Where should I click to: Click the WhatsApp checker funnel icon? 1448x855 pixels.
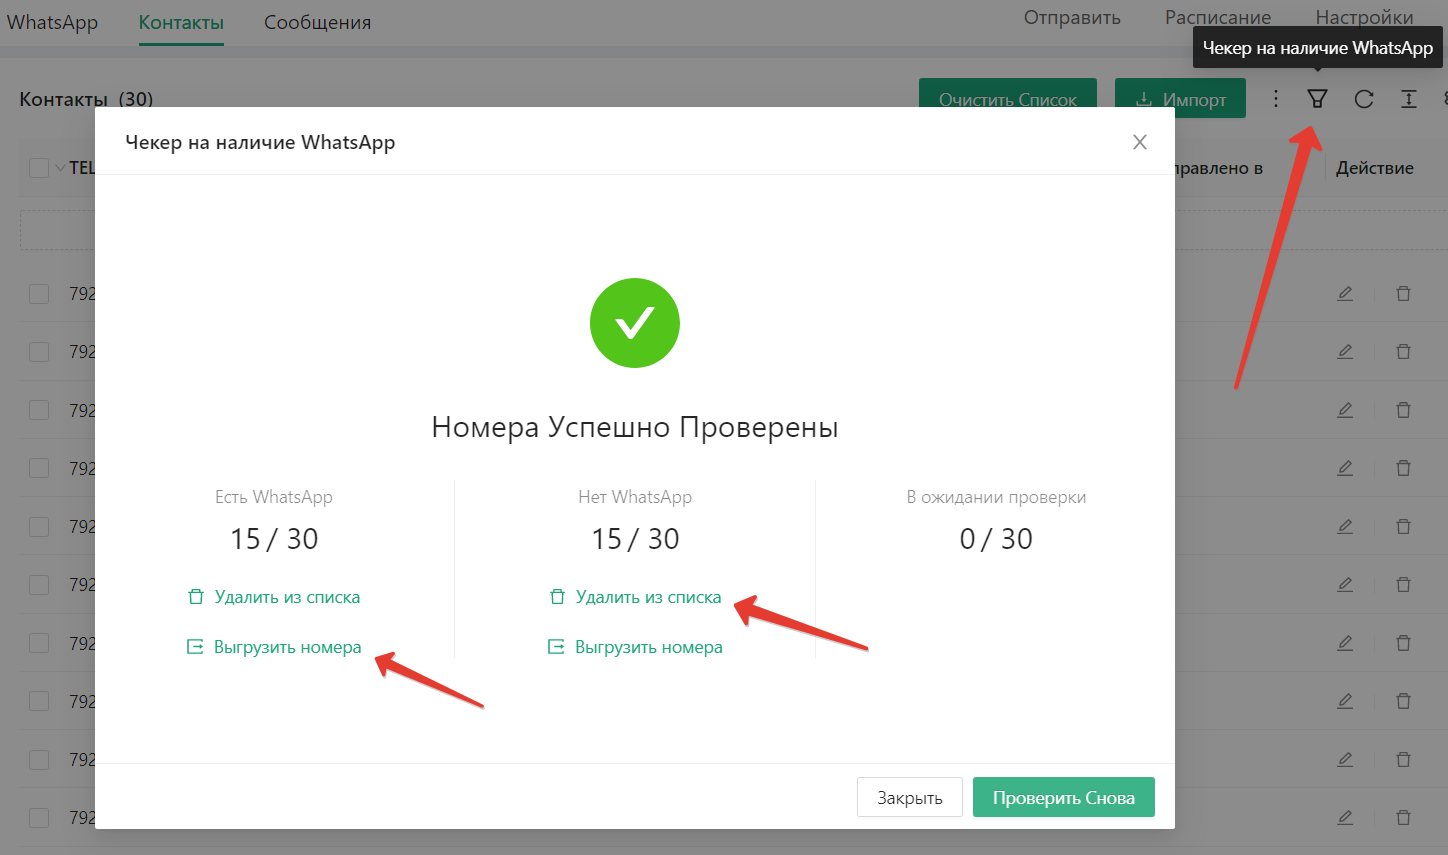point(1317,99)
